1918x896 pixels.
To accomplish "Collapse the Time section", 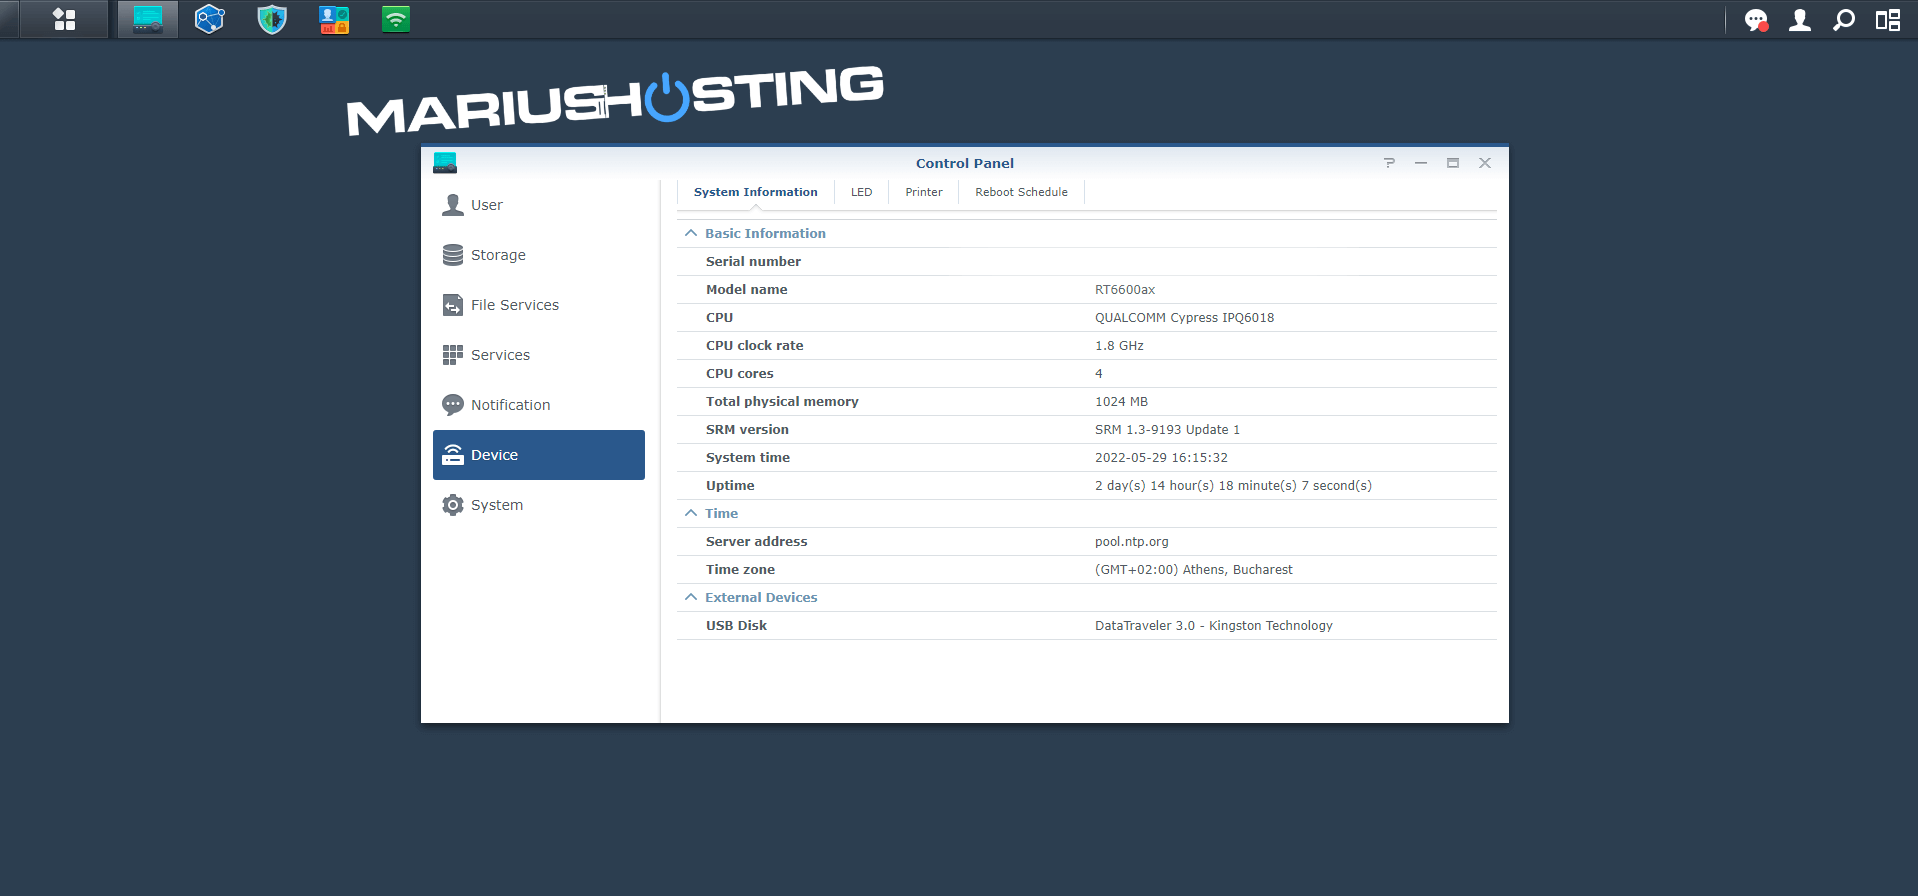I will pos(691,513).
